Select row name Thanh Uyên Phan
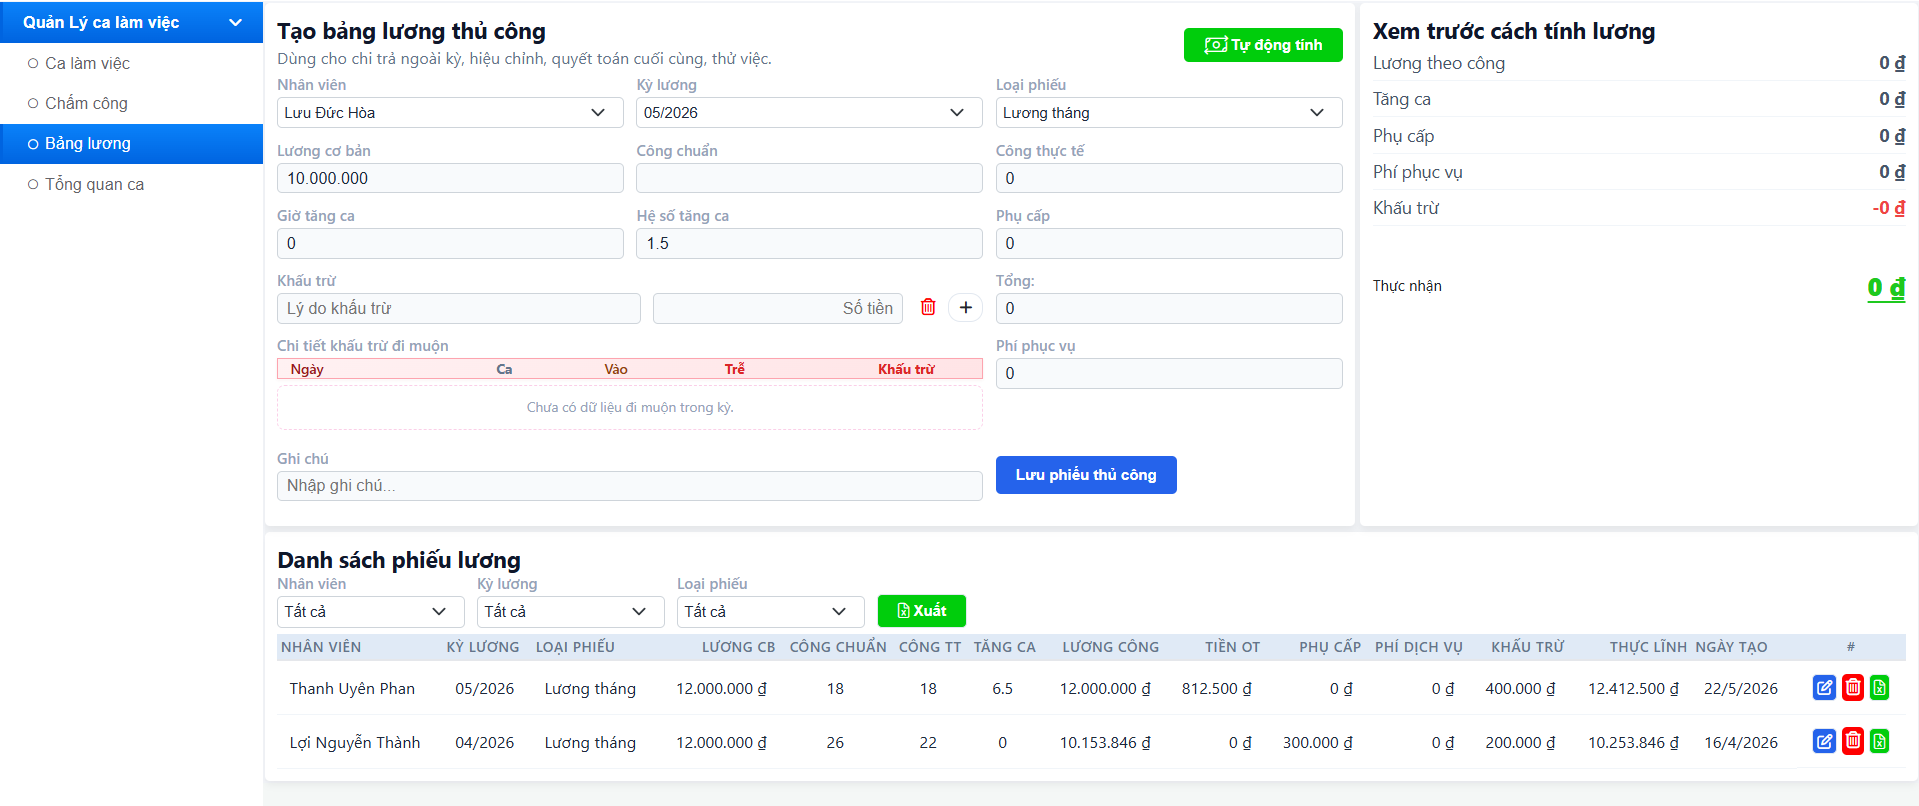The image size is (1919, 806). pyautogui.click(x=352, y=688)
